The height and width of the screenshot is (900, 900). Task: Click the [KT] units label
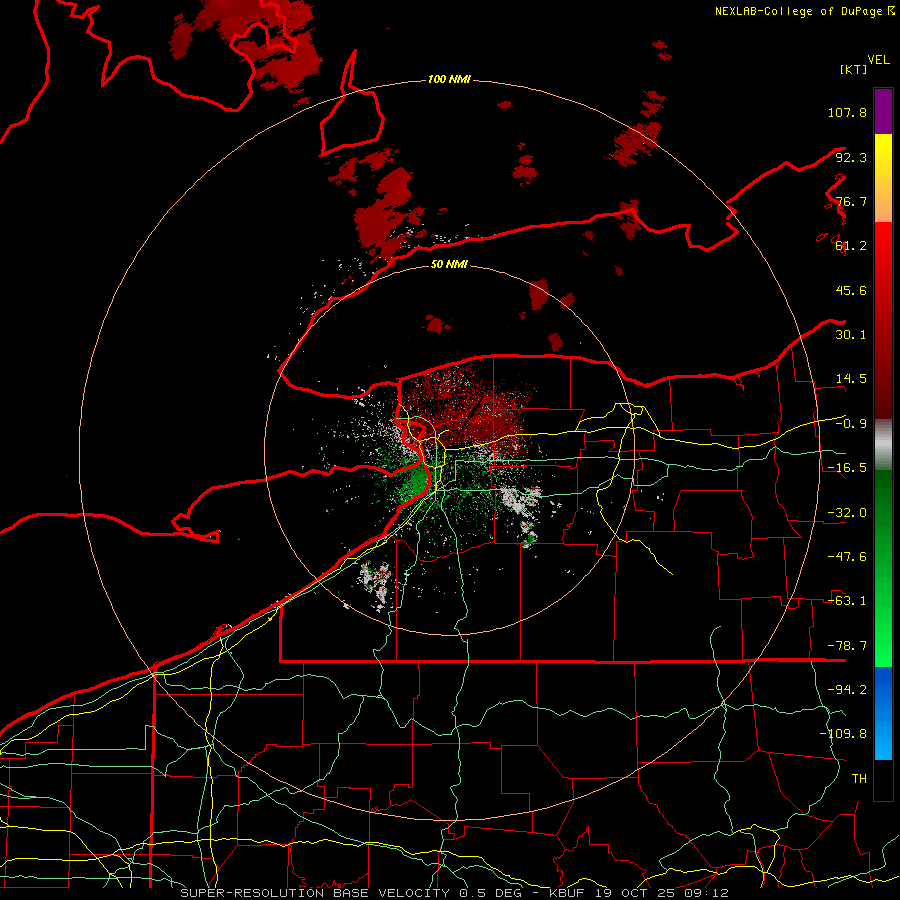point(853,69)
